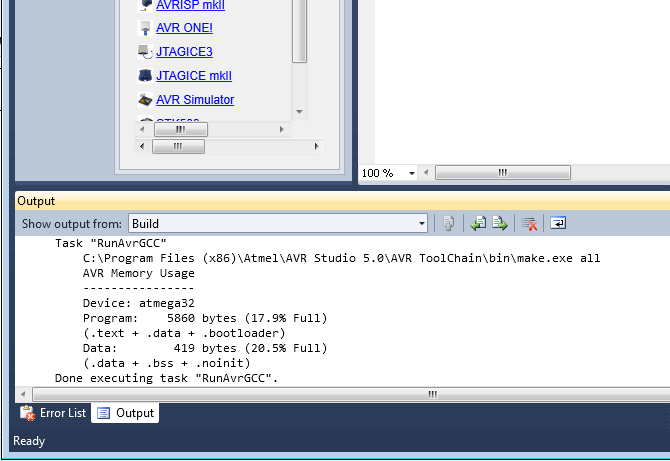Click the 'Data: 419 bytes' output line
Viewport: 670px width, 461px height.
(205, 348)
